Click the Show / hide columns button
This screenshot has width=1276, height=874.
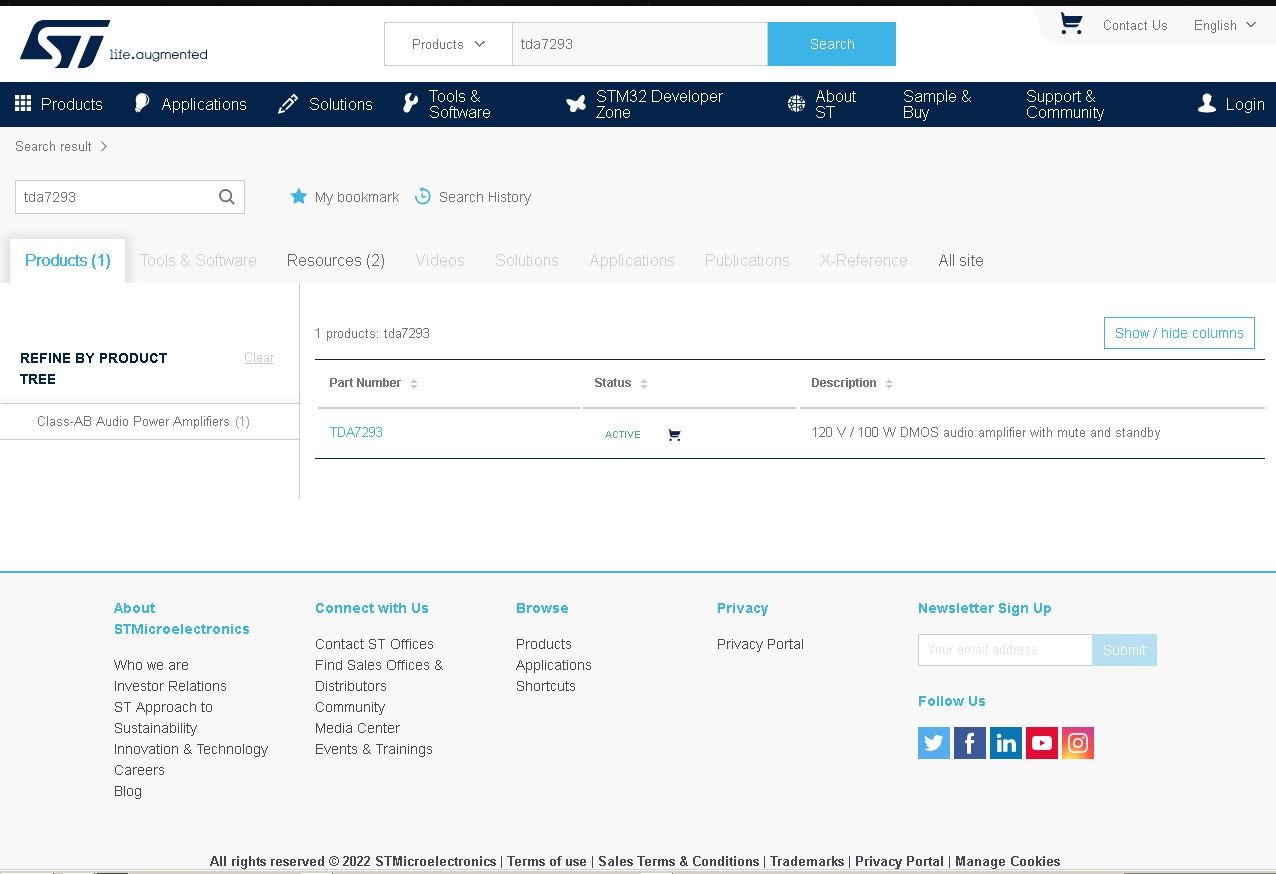[1179, 333]
